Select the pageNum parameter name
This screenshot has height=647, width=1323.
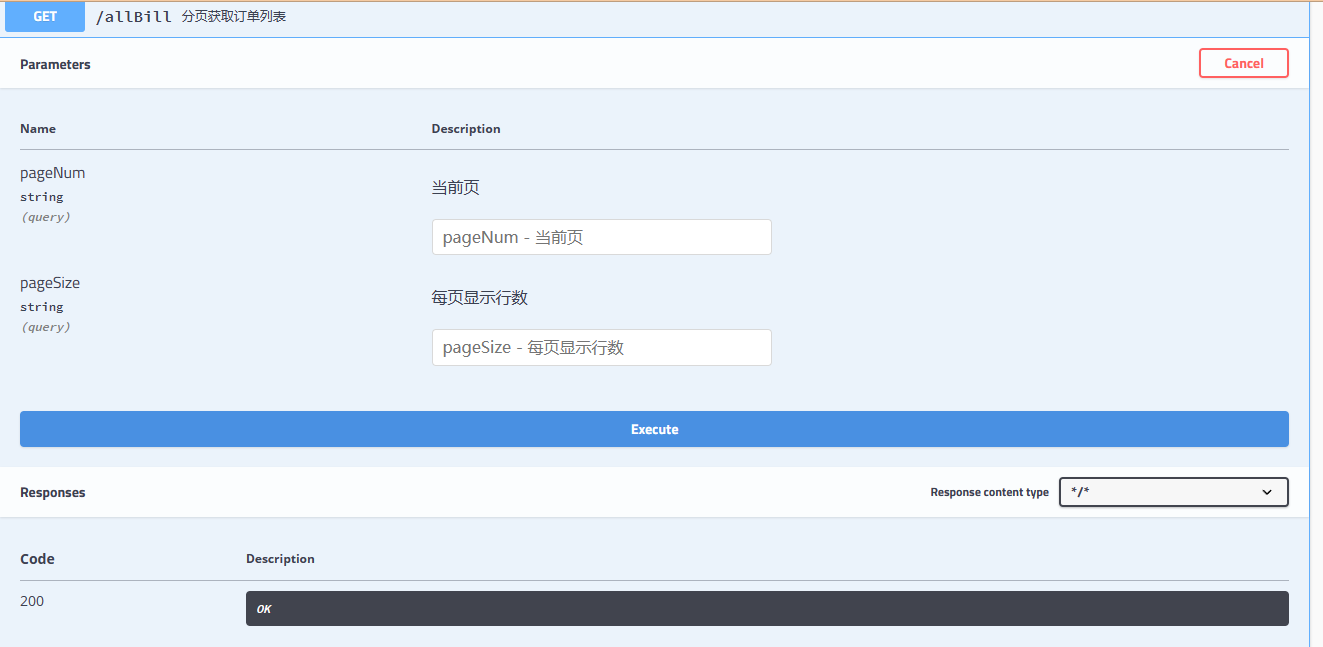click(53, 173)
